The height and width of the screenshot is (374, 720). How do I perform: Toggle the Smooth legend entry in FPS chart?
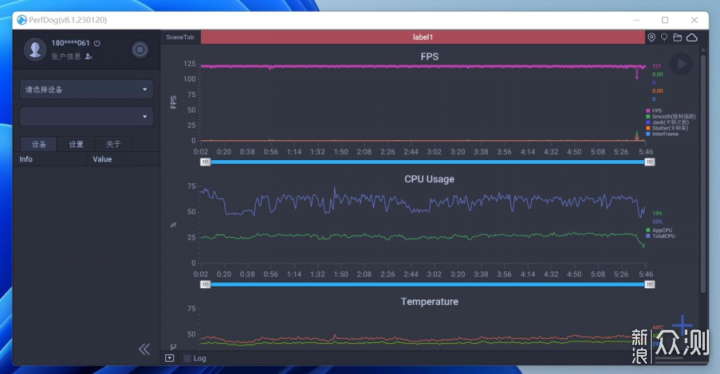tap(671, 117)
